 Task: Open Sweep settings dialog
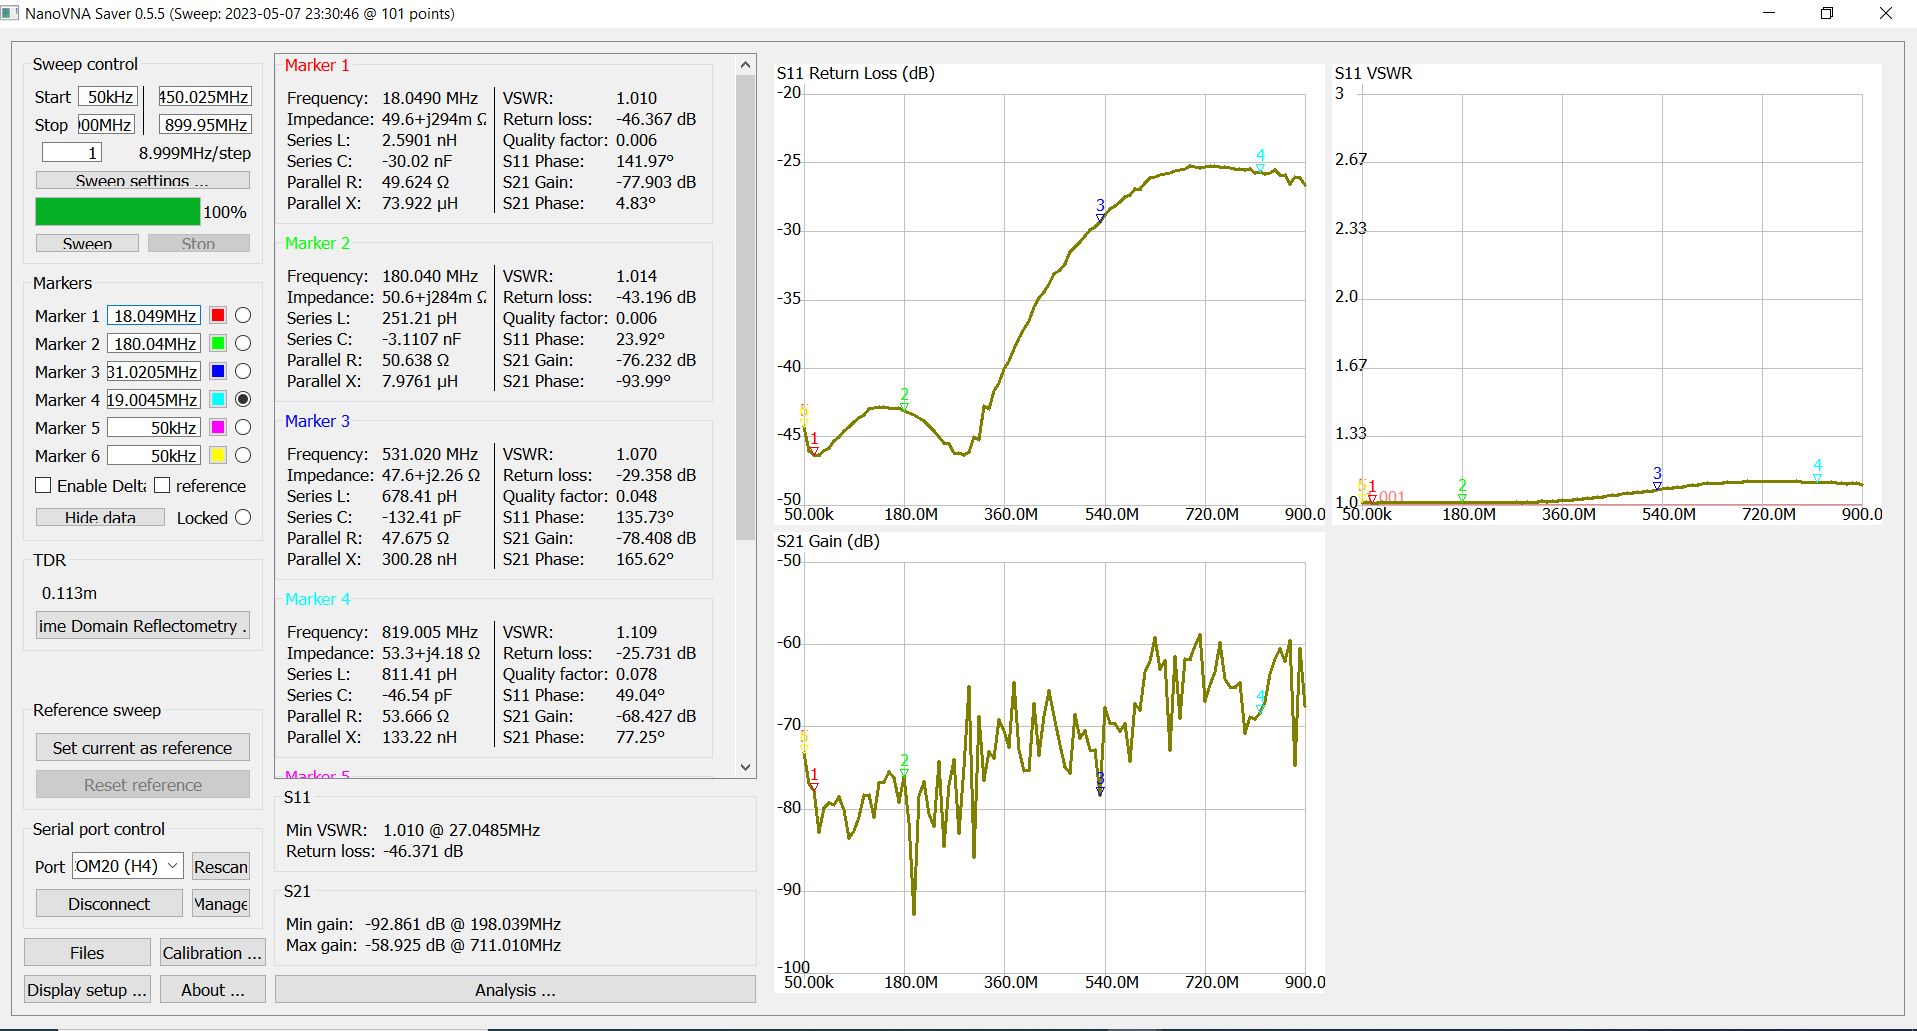coord(143,180)
